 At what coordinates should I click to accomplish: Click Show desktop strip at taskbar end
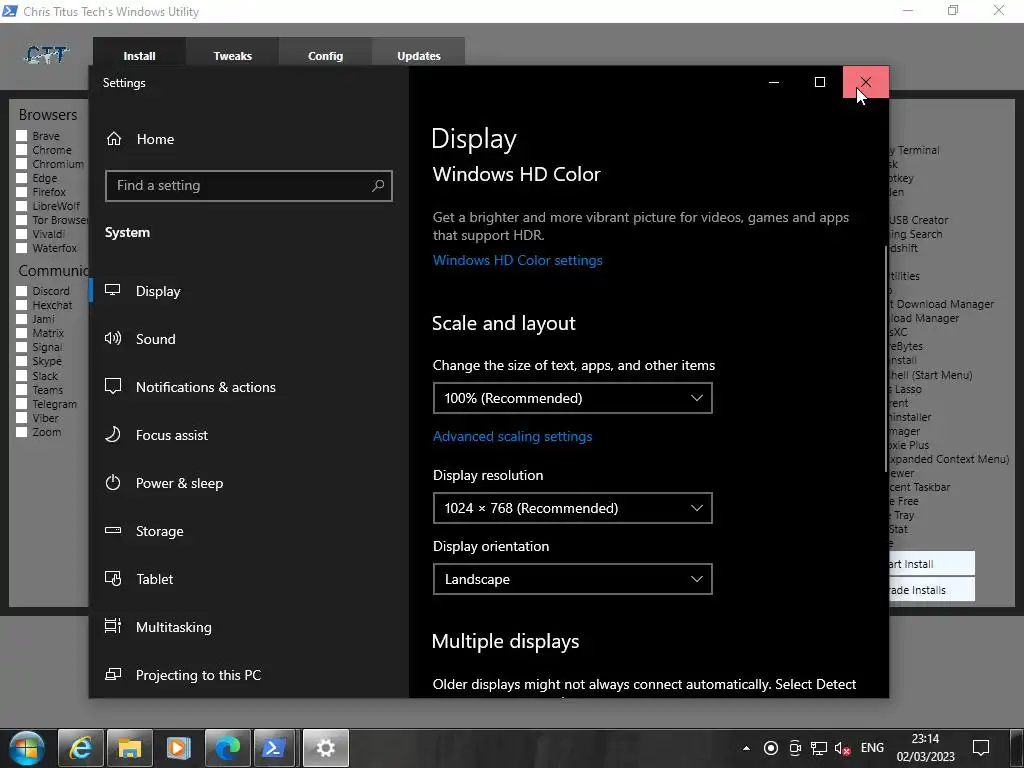pos(1016,748)
